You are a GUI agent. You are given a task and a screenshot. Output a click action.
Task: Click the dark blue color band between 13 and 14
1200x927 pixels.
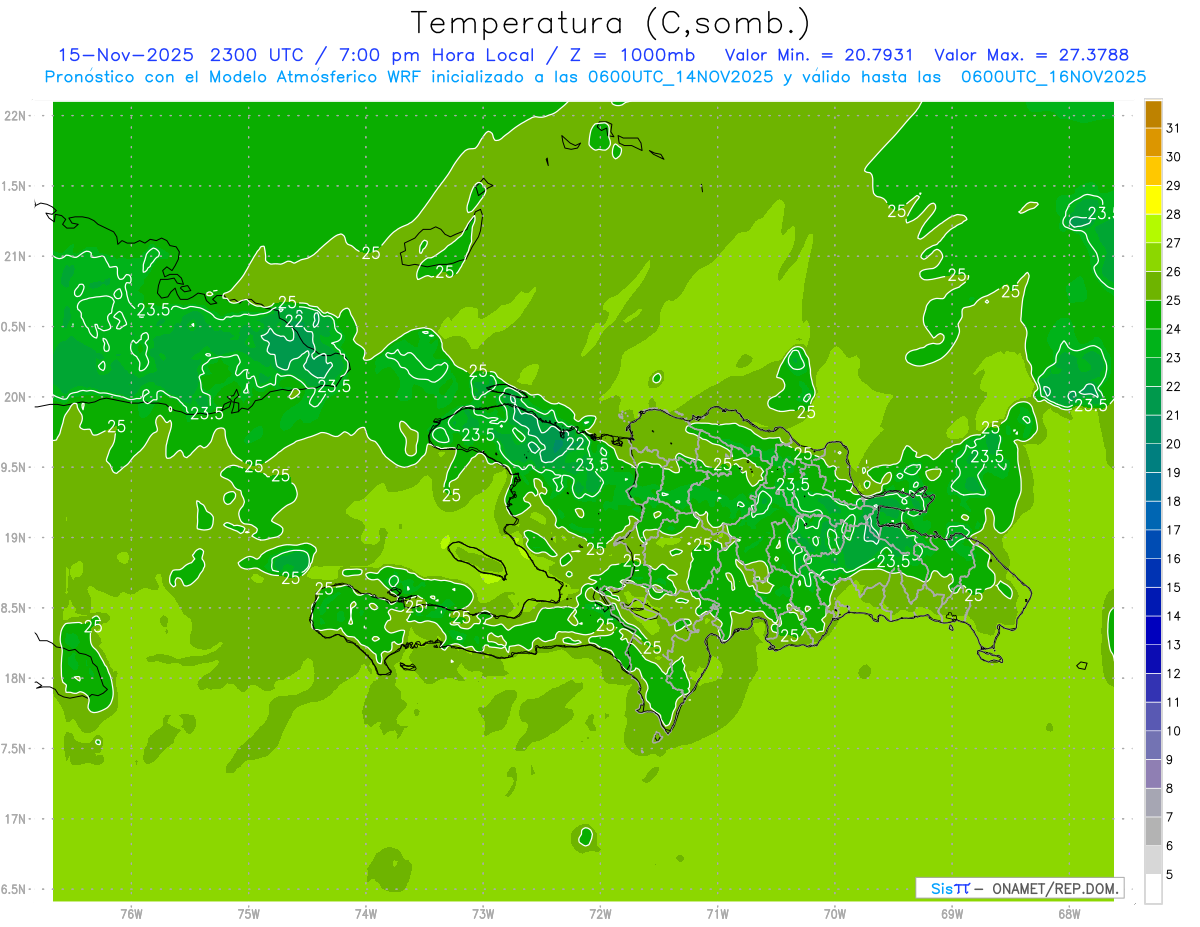point(1153,631)
